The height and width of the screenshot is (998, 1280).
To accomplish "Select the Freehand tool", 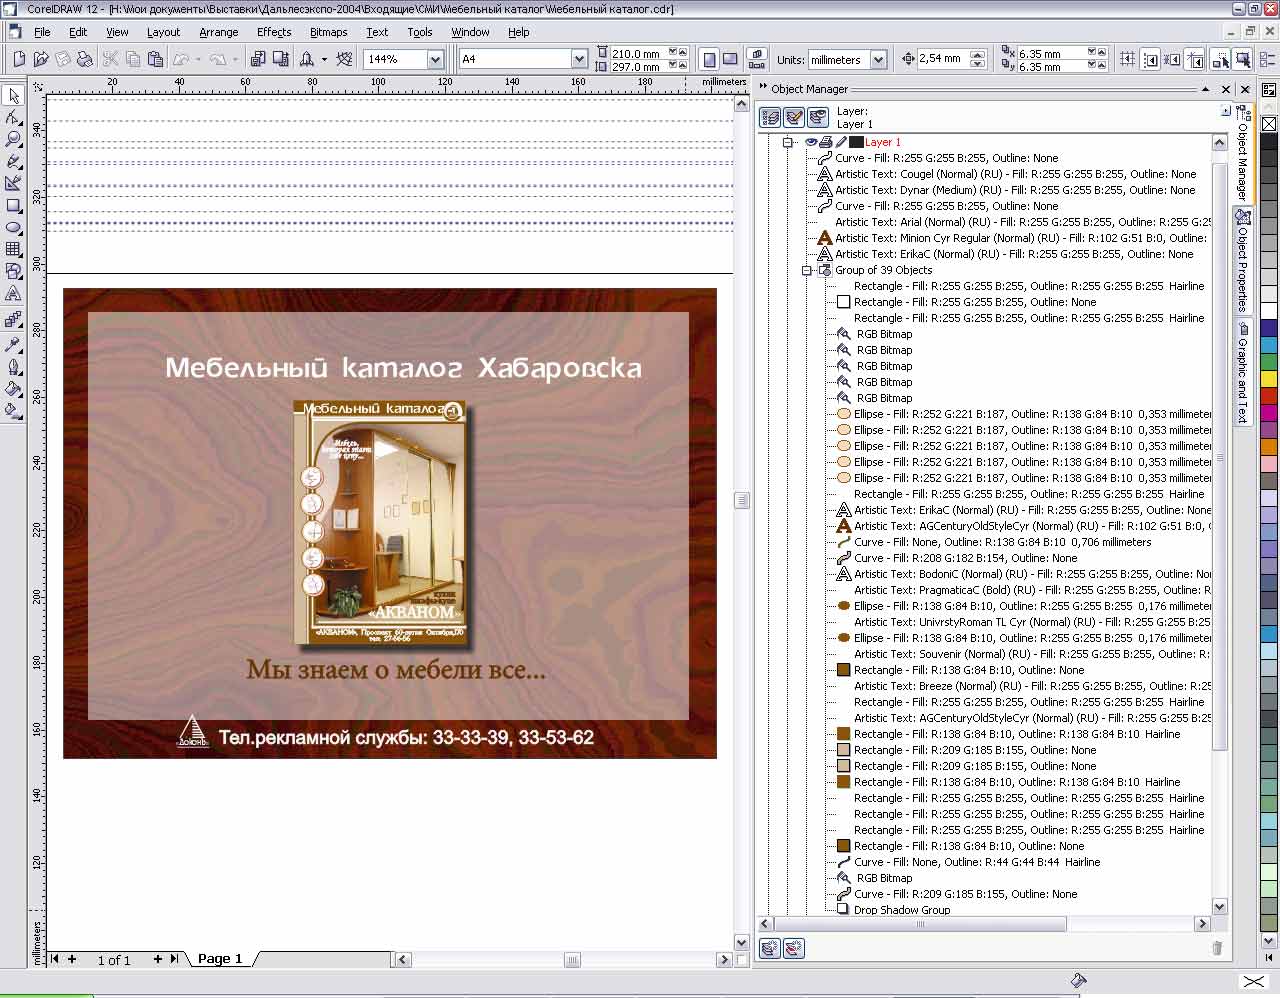I will (x=13, y=161).
